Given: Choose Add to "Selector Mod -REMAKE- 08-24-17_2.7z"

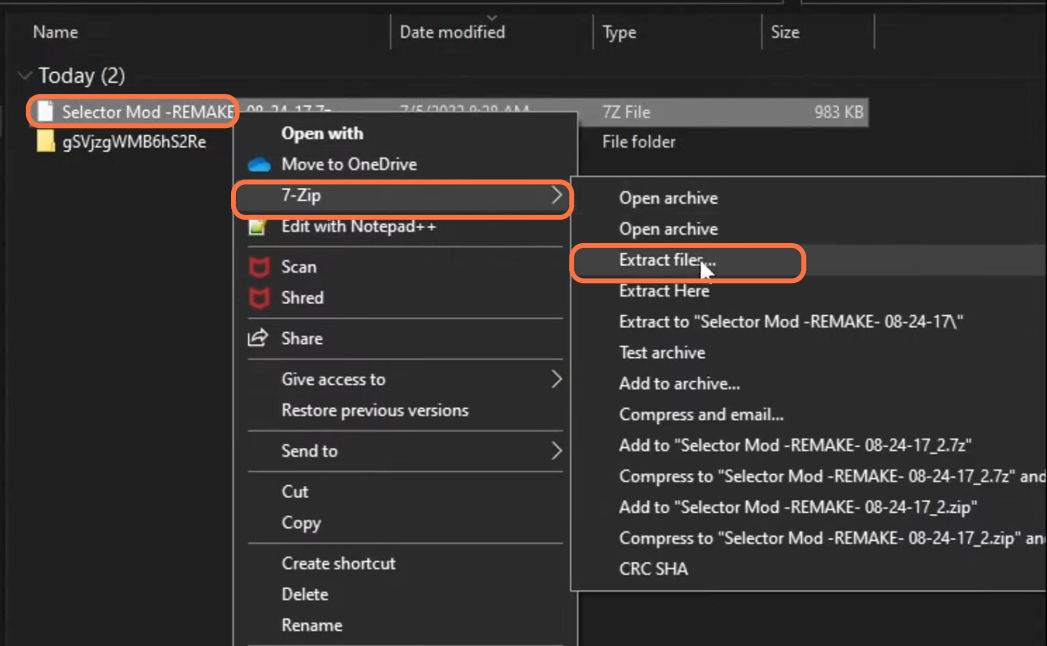Looking at the screenshot, I should click(x=795, y=446).
